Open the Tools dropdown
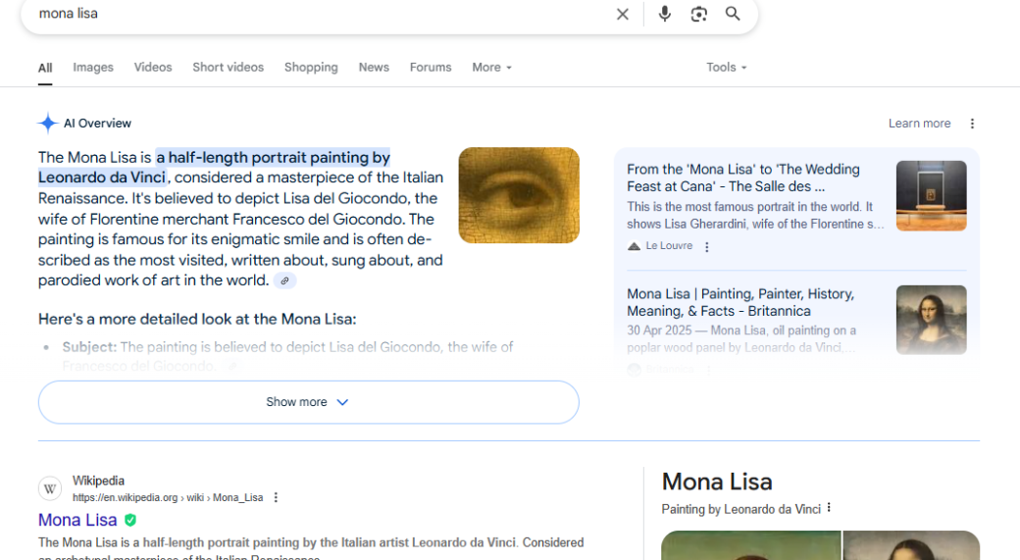This screenshot has height=560, width=1020. pyautogui.click(x=726, y=67)
